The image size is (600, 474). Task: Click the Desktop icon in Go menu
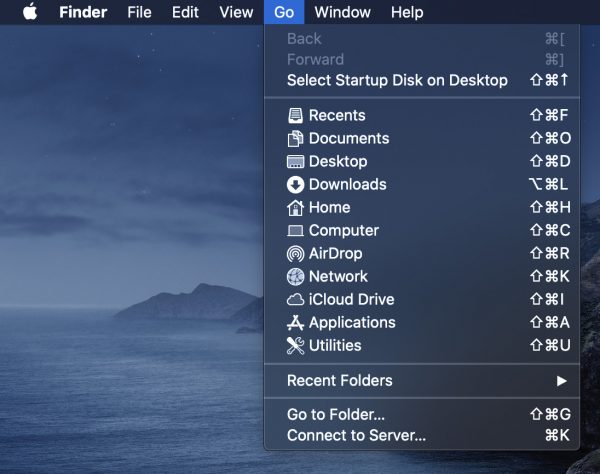click(295, 161)
